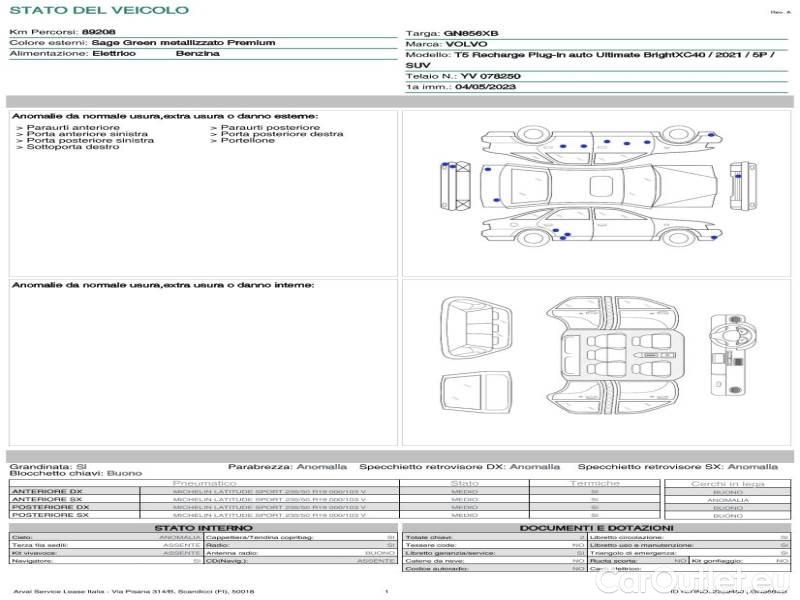Click the STATO DEL VEICOLO title
This screenshot has height=600, width=800.
(99, 10)
